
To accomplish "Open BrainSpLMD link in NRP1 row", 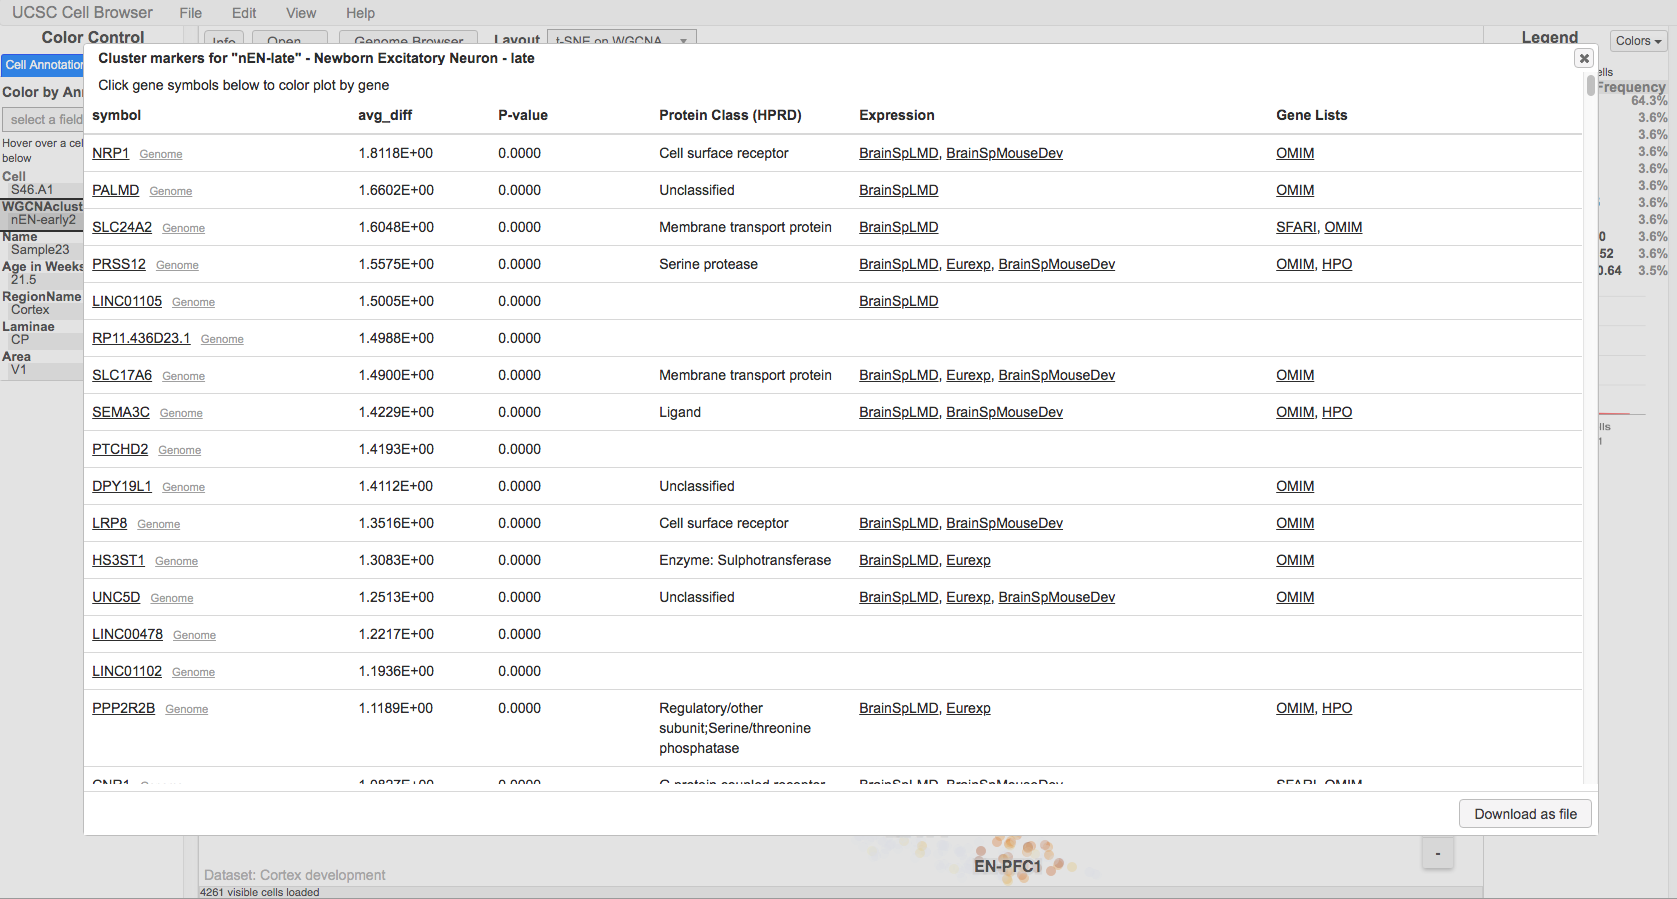I will [898, 153].
